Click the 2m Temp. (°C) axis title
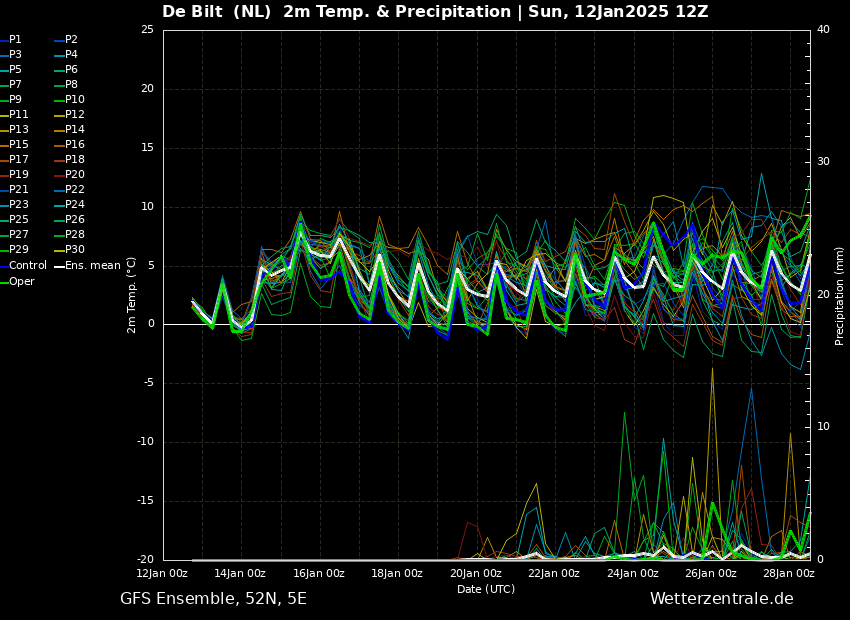 click(132, 295)
